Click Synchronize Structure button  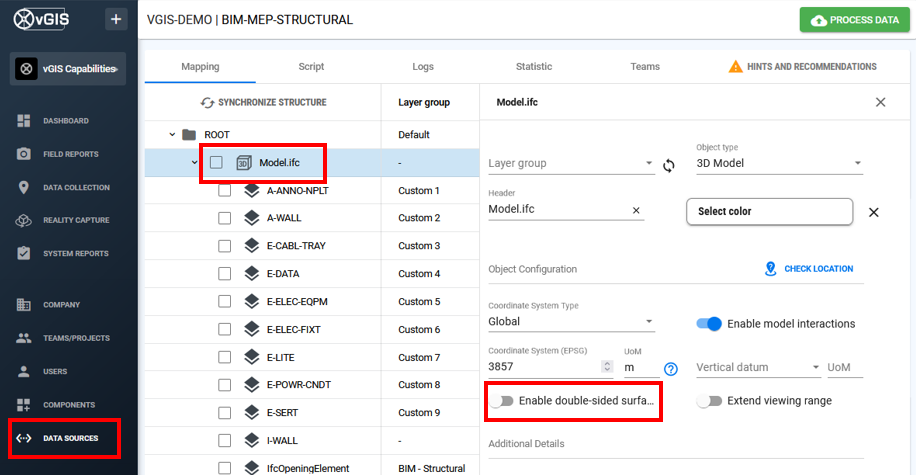pos(263,102)
